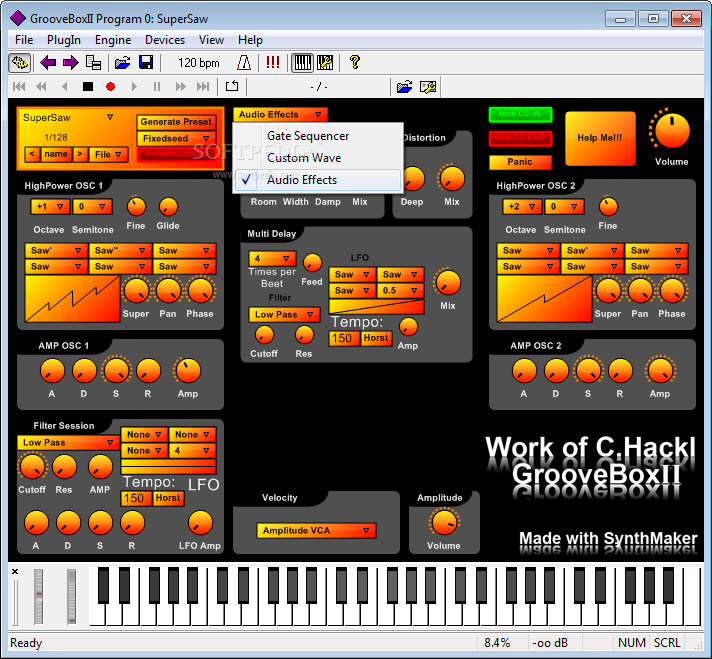
Task: Click the purple back arrow in toolbar
Action: 48,63
